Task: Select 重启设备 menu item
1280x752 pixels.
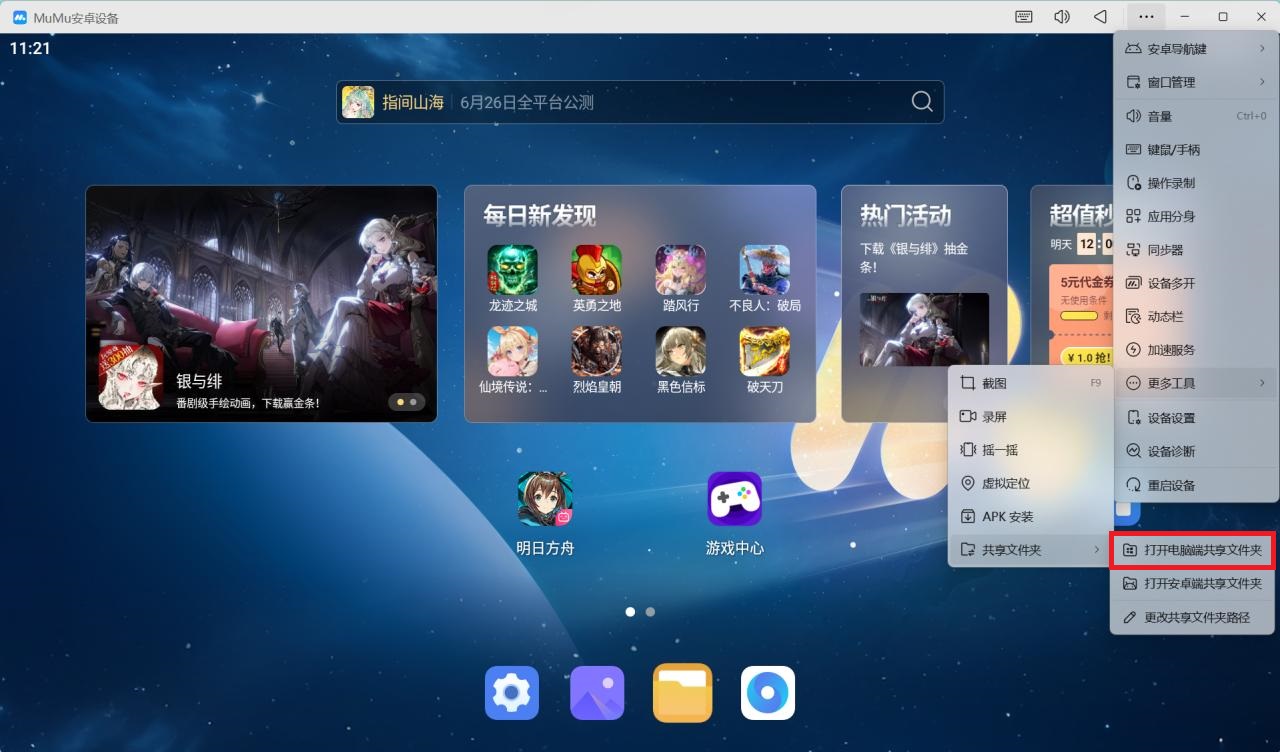Action: click(x=1195, y=485)
